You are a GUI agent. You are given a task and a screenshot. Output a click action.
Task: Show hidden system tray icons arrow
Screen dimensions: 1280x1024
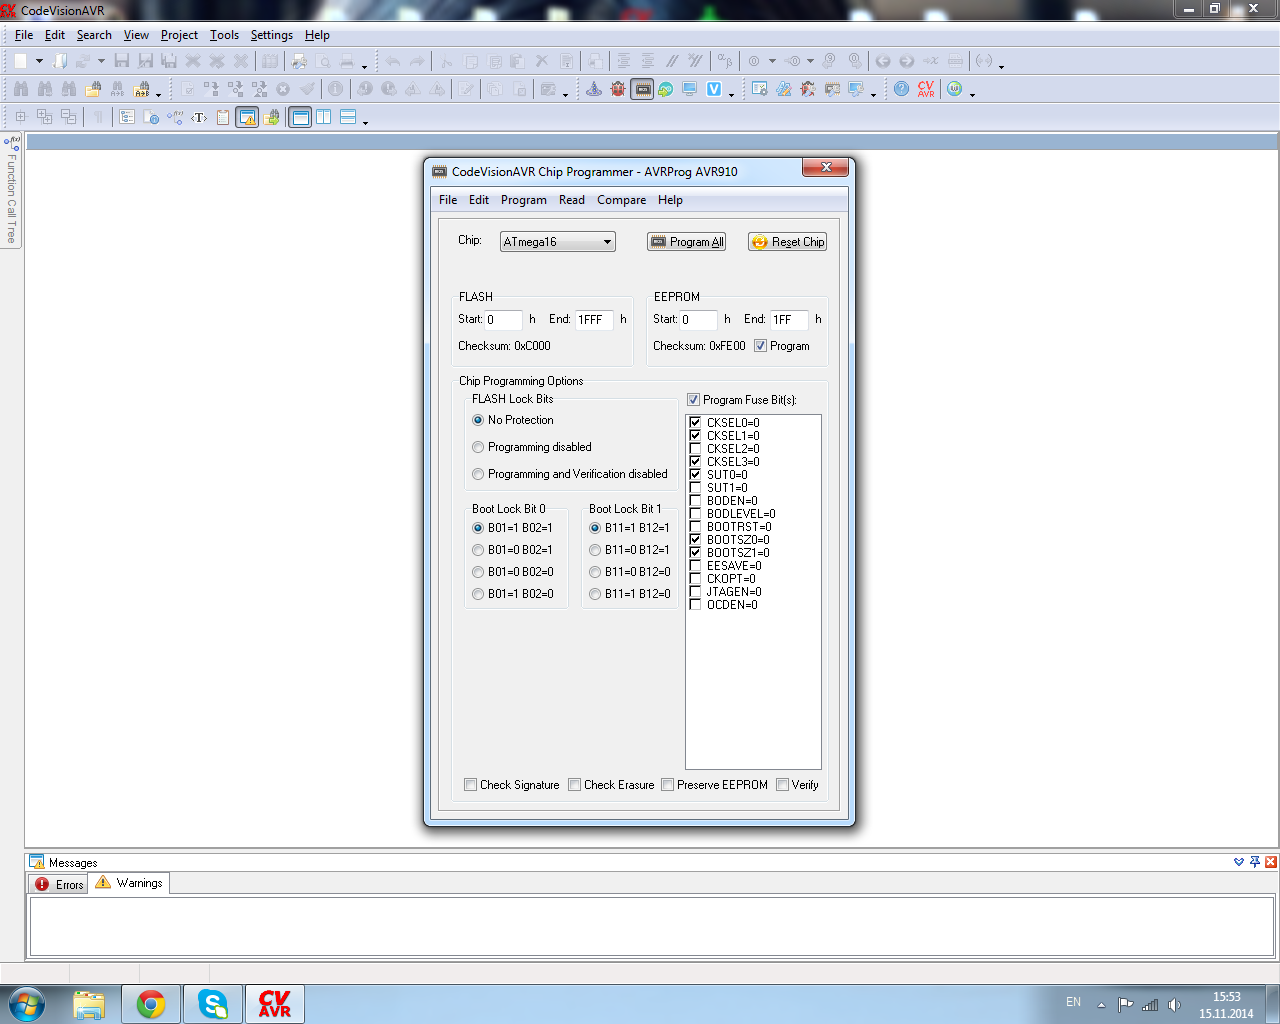point(1101,1005)
